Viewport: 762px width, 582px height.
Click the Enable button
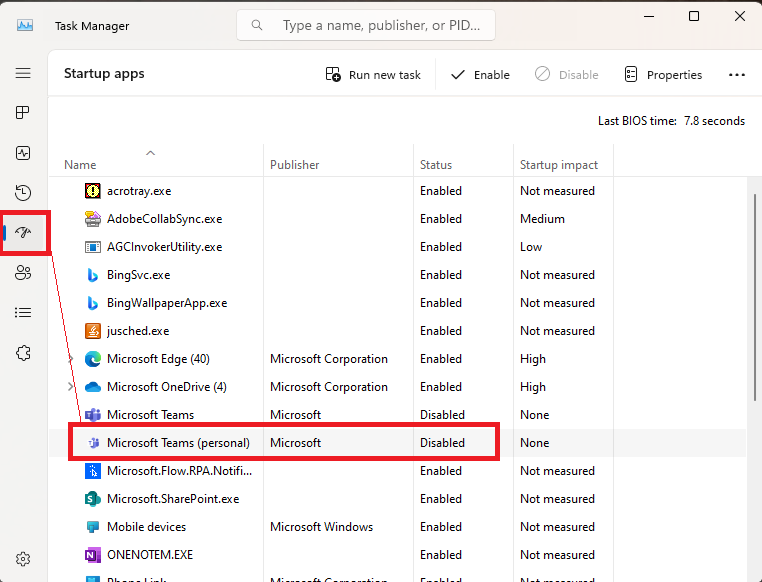480,75
